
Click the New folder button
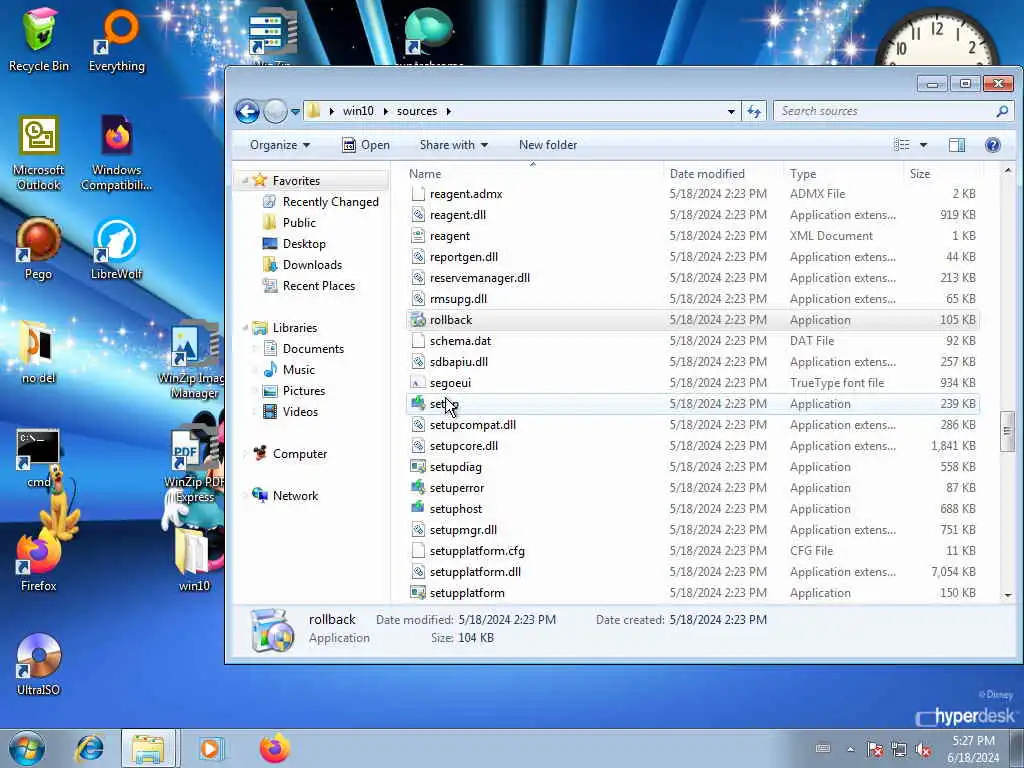pos(548,145)
